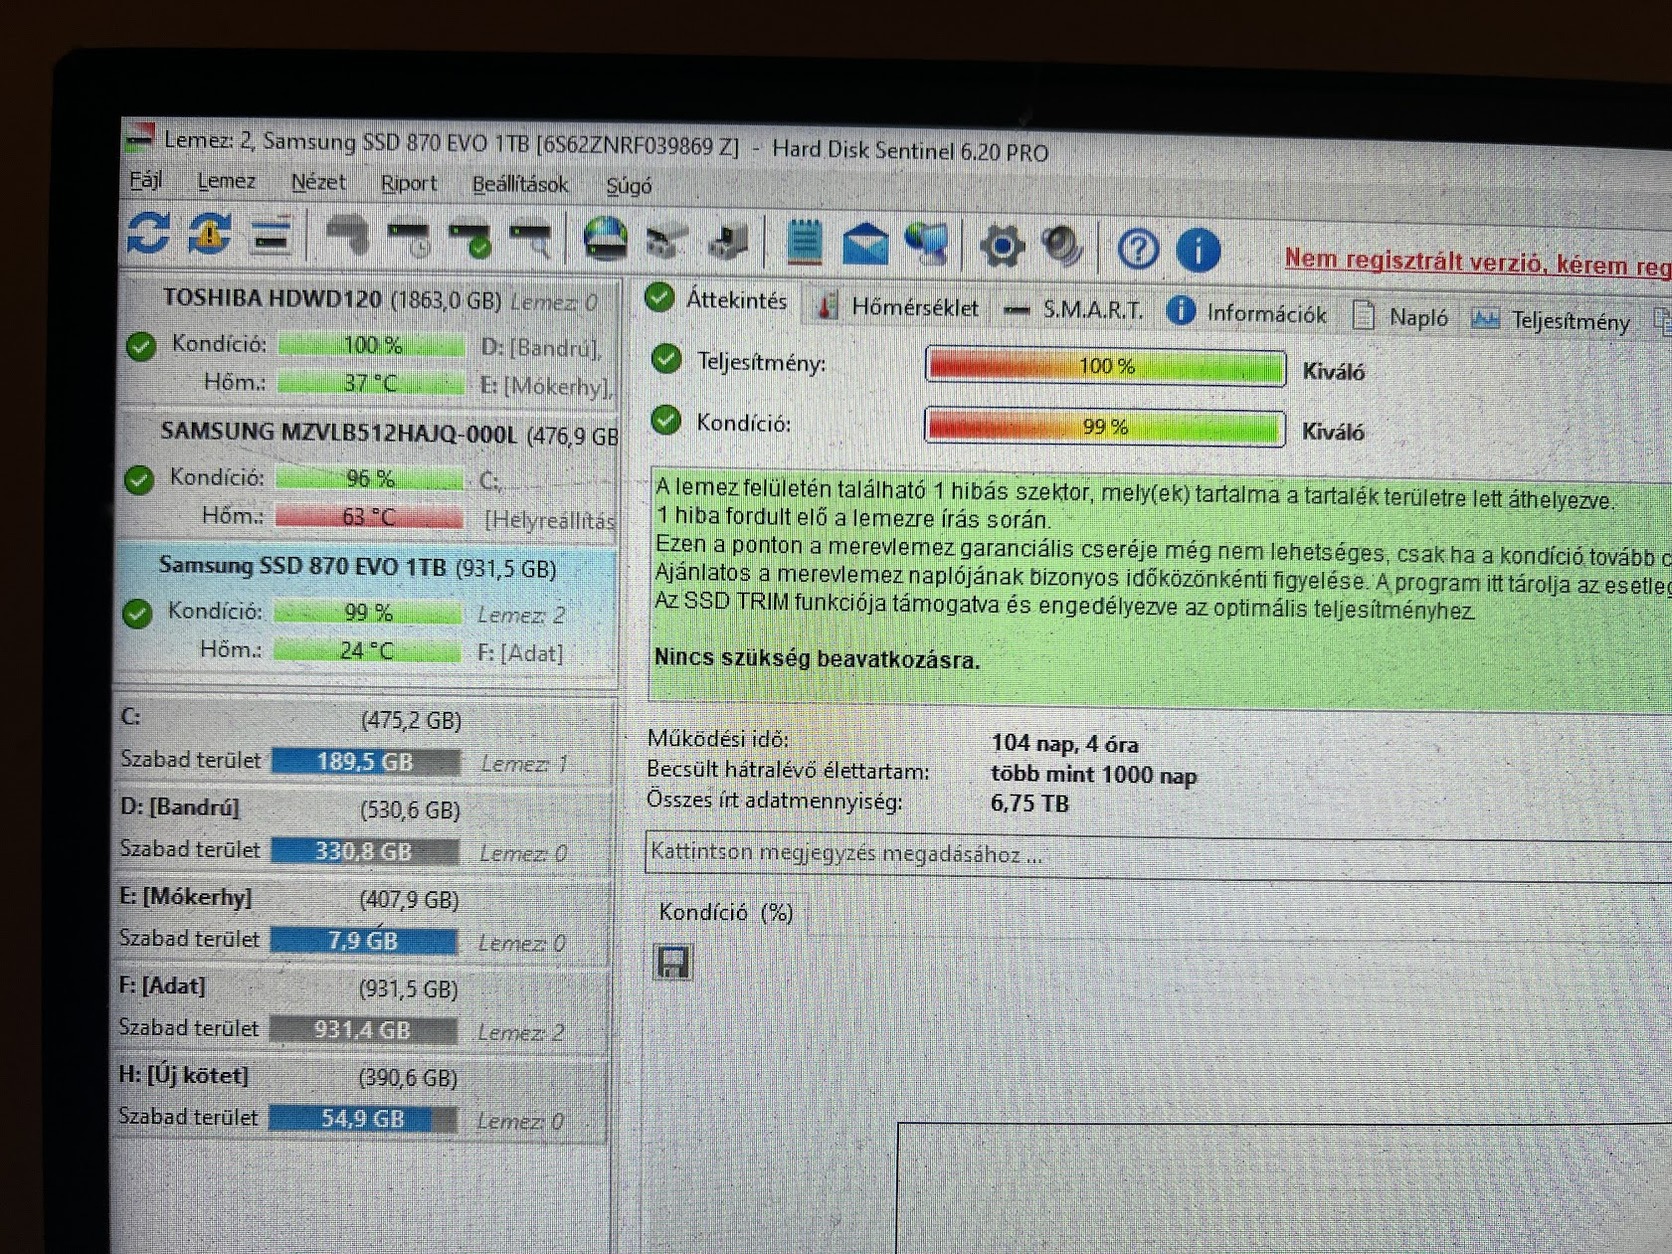
Task: Select the H: [Új kötet] volume heading
Action: tap(287, 1077)
